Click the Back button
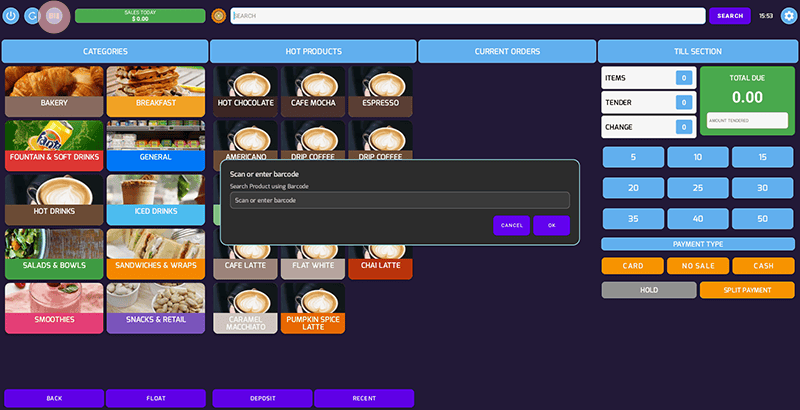The width and height of the screenshot is (800, 410). coord(54,398)
